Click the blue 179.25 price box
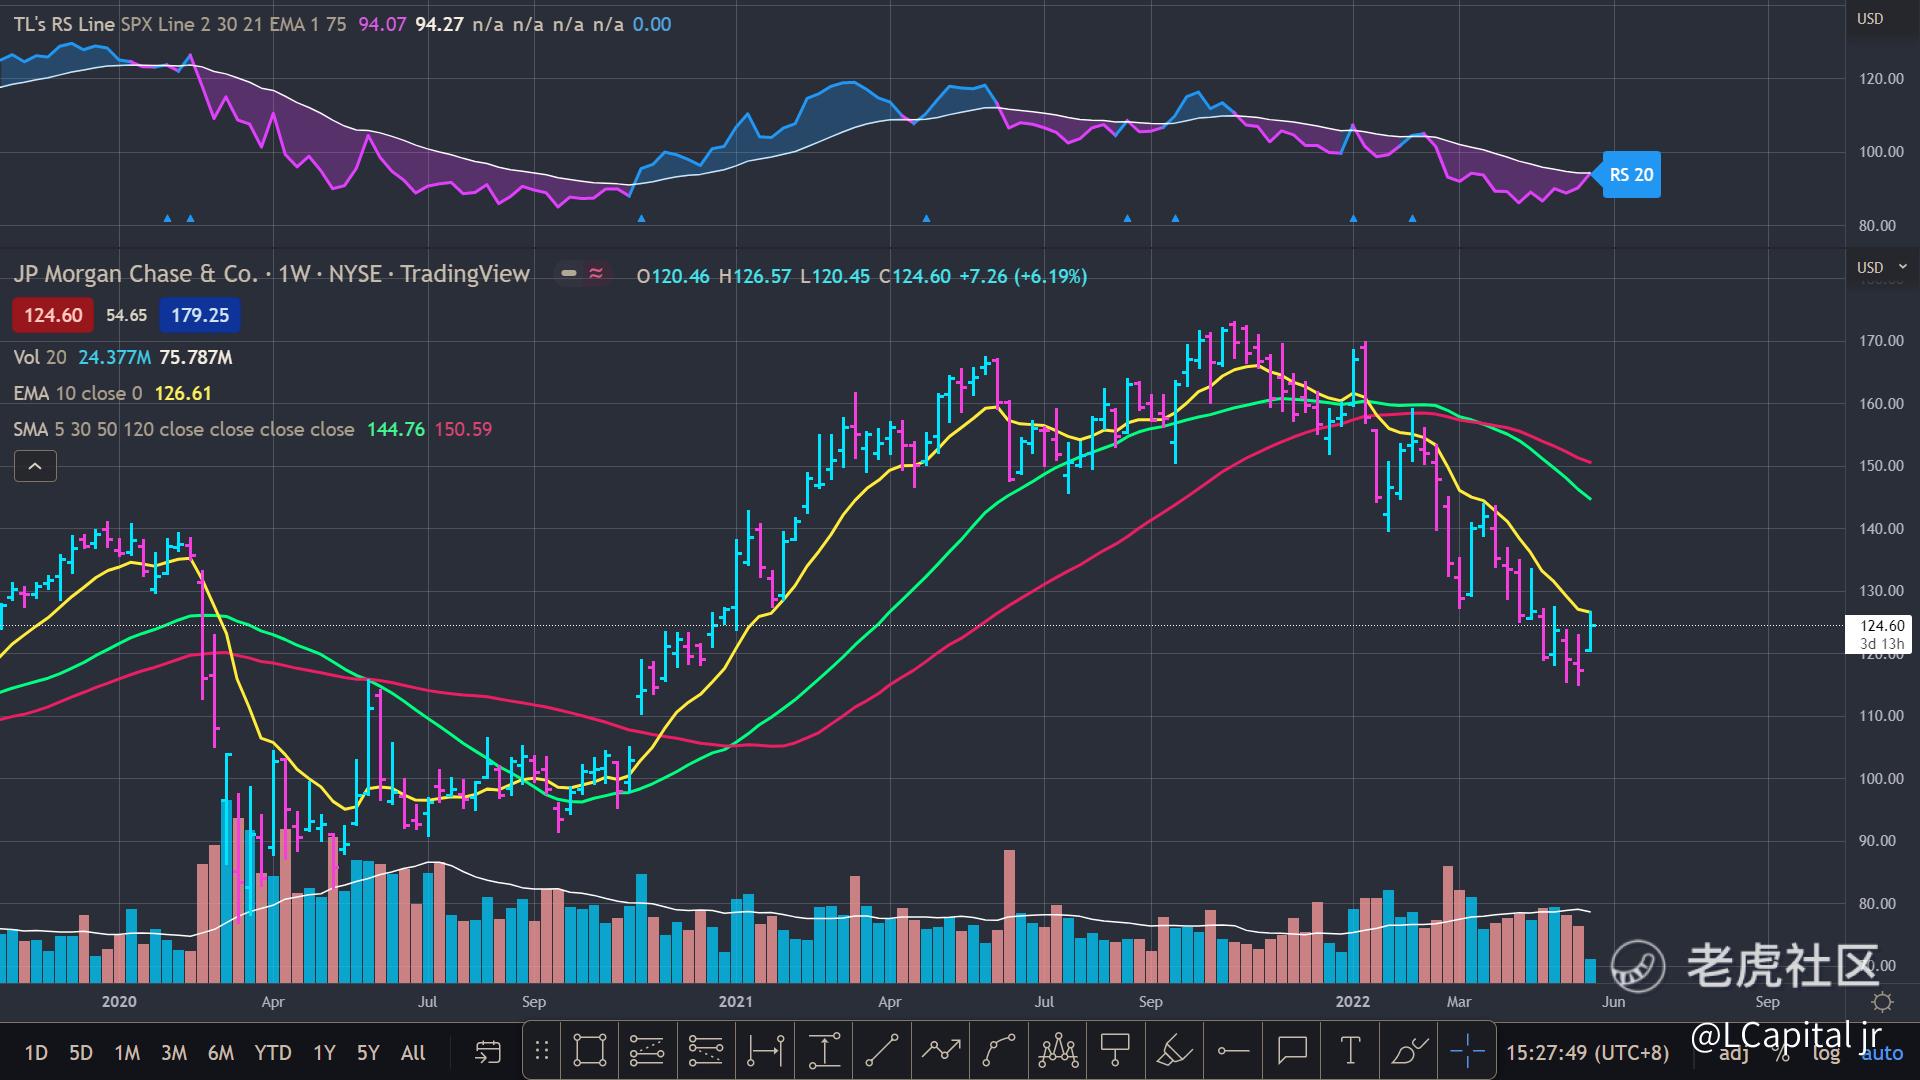The image size is (1920, 1080). (199, 315)
